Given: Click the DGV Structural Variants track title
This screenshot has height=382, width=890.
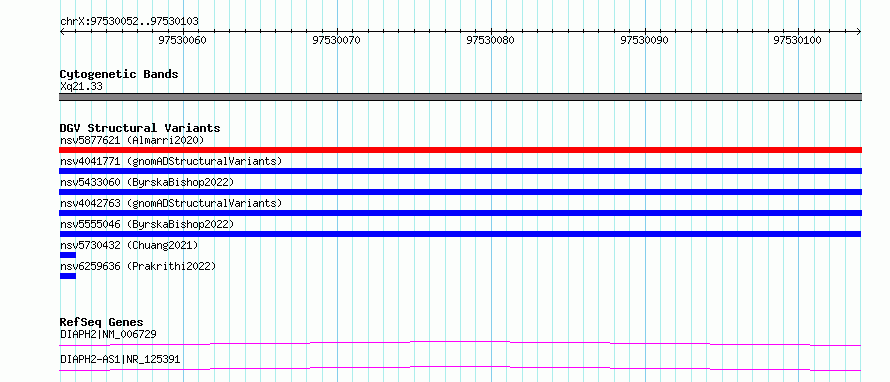Looking at the screenshot, I should click(140, 128).
